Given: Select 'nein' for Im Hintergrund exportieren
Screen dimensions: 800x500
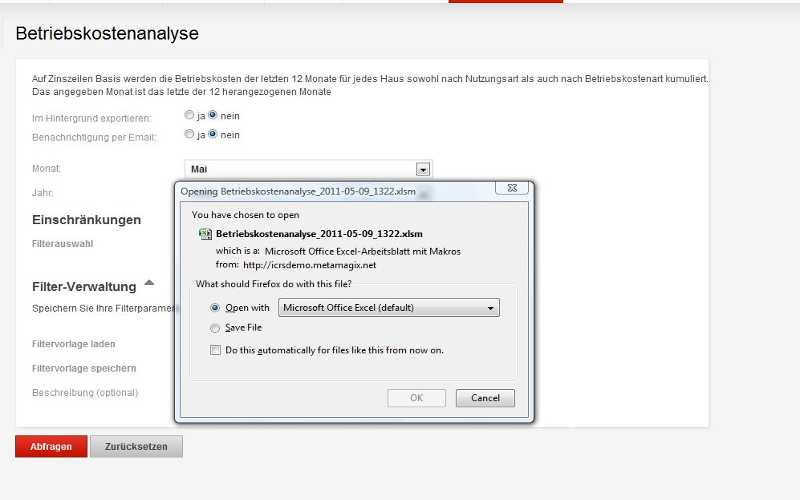Looking at the screenshot, I should 213,115.
